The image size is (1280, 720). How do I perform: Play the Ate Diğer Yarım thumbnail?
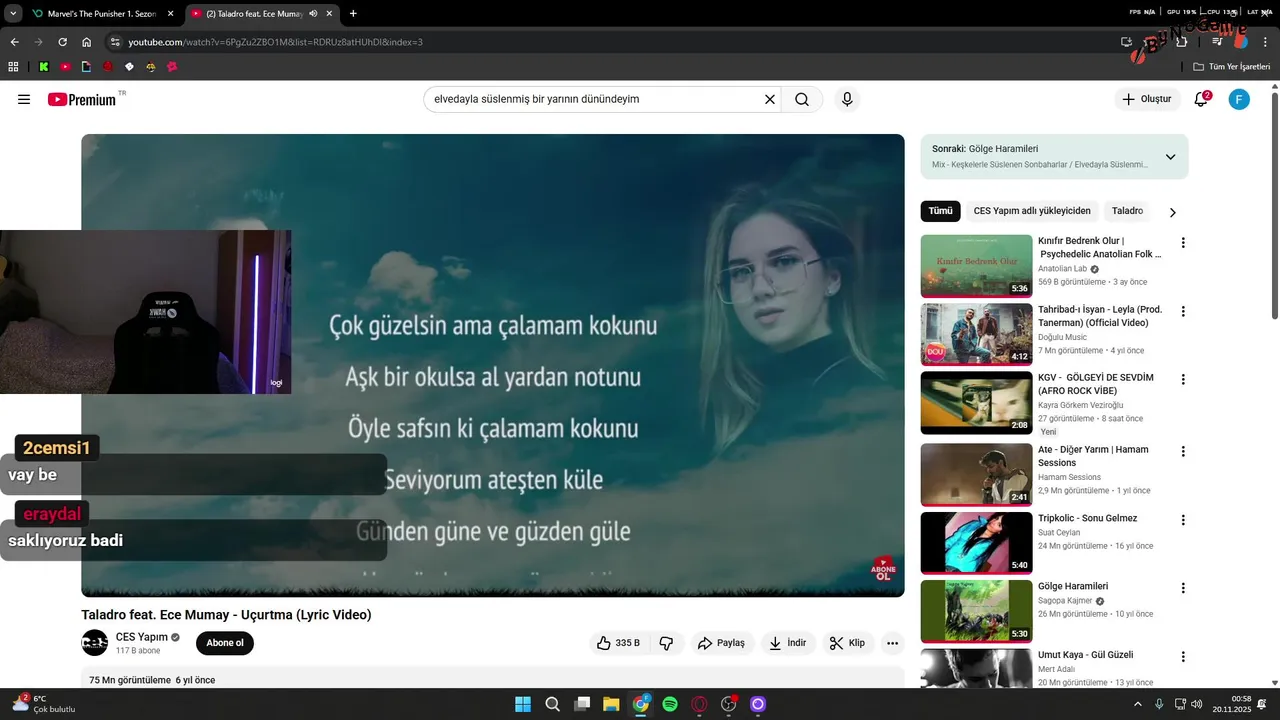[x=976, y=474]
